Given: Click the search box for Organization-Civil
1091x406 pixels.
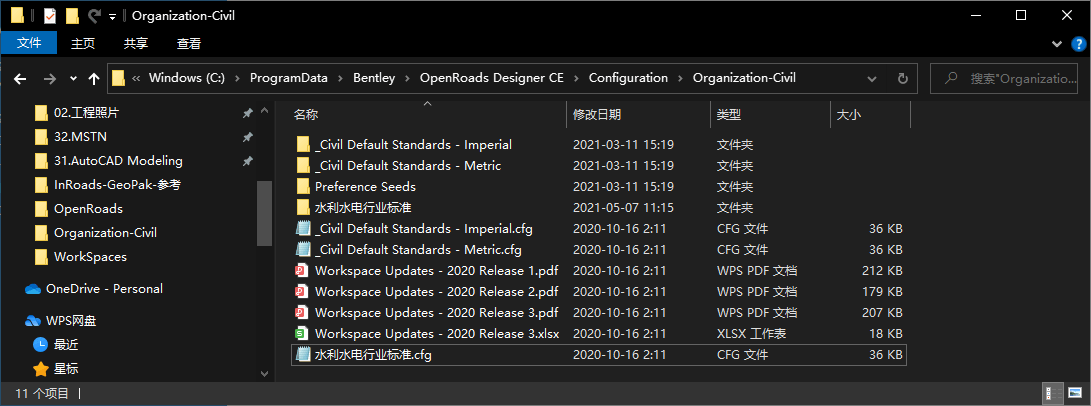Looking at the screenshot, I should pyautogui.click(x=1010, y=78).
